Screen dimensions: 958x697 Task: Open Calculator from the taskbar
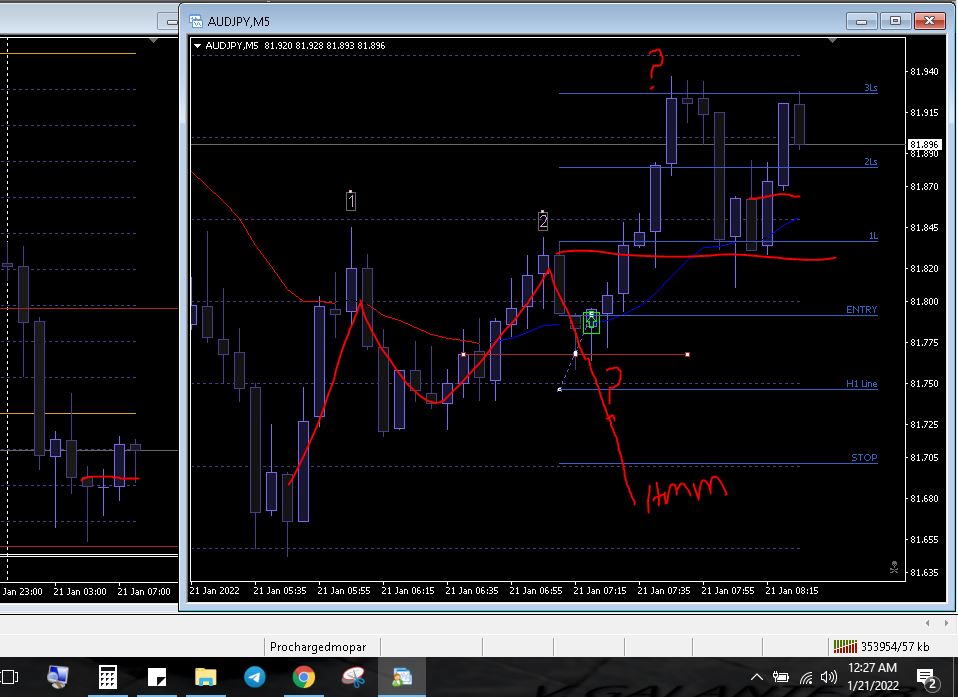[x=108, y=677]
